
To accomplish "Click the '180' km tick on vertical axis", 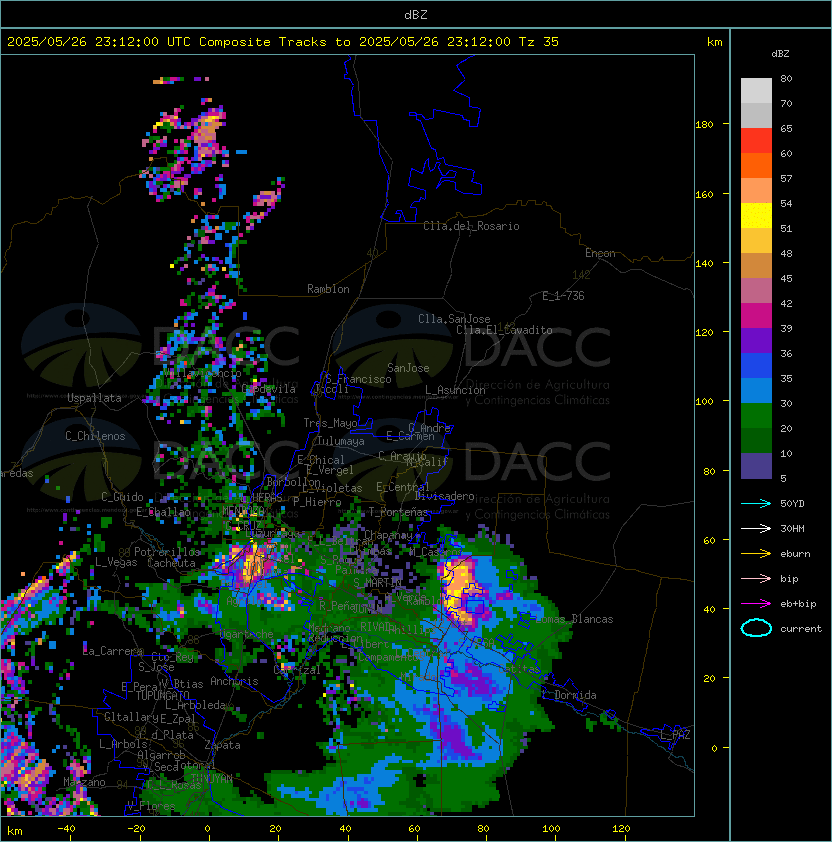I will [704, 125].
